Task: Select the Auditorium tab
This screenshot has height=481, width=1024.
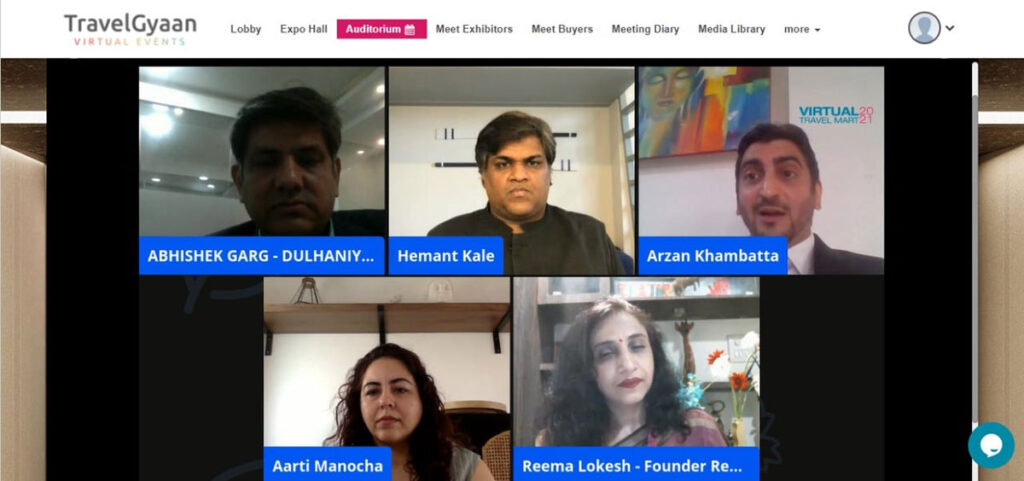Action: (381, 29)
